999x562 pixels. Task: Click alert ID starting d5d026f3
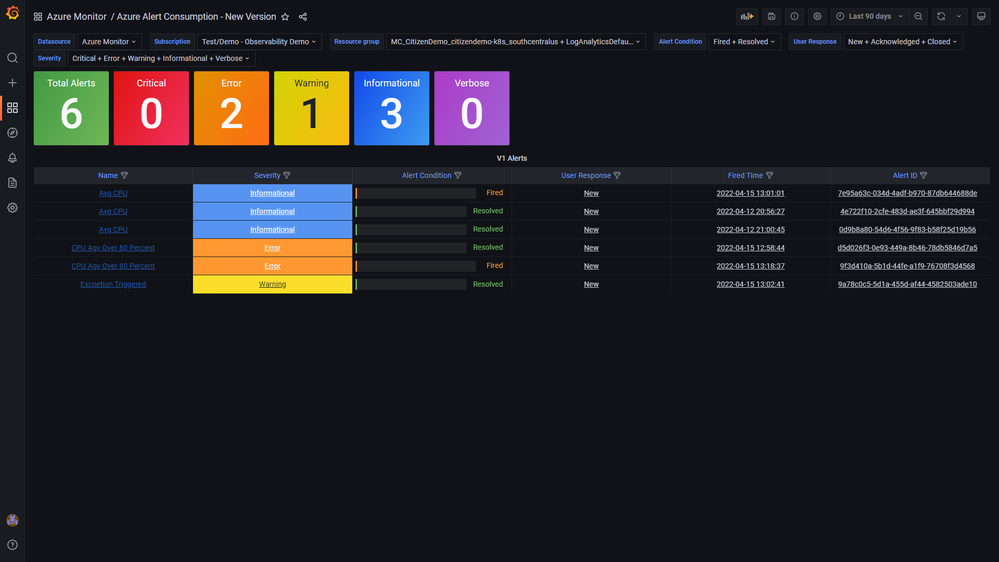coord(907,248)
